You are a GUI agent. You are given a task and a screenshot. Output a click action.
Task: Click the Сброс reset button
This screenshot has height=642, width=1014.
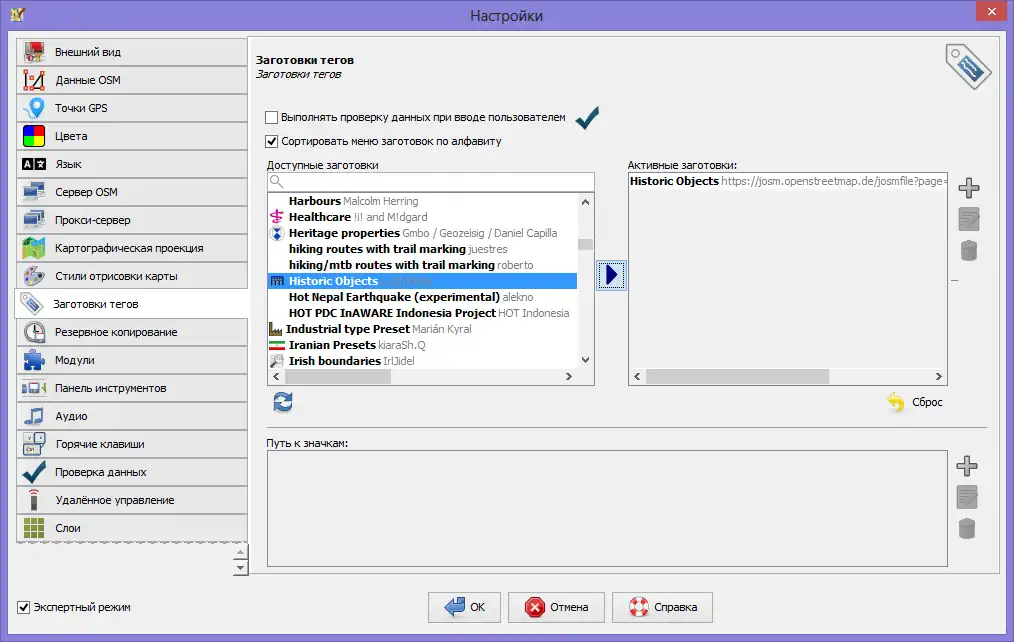click(915, 402)
